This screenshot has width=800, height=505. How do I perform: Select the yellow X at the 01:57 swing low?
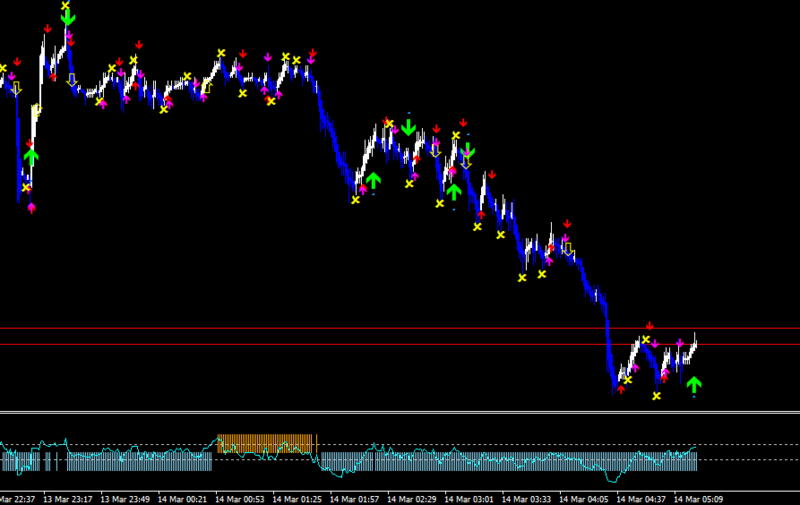(356, 200)
